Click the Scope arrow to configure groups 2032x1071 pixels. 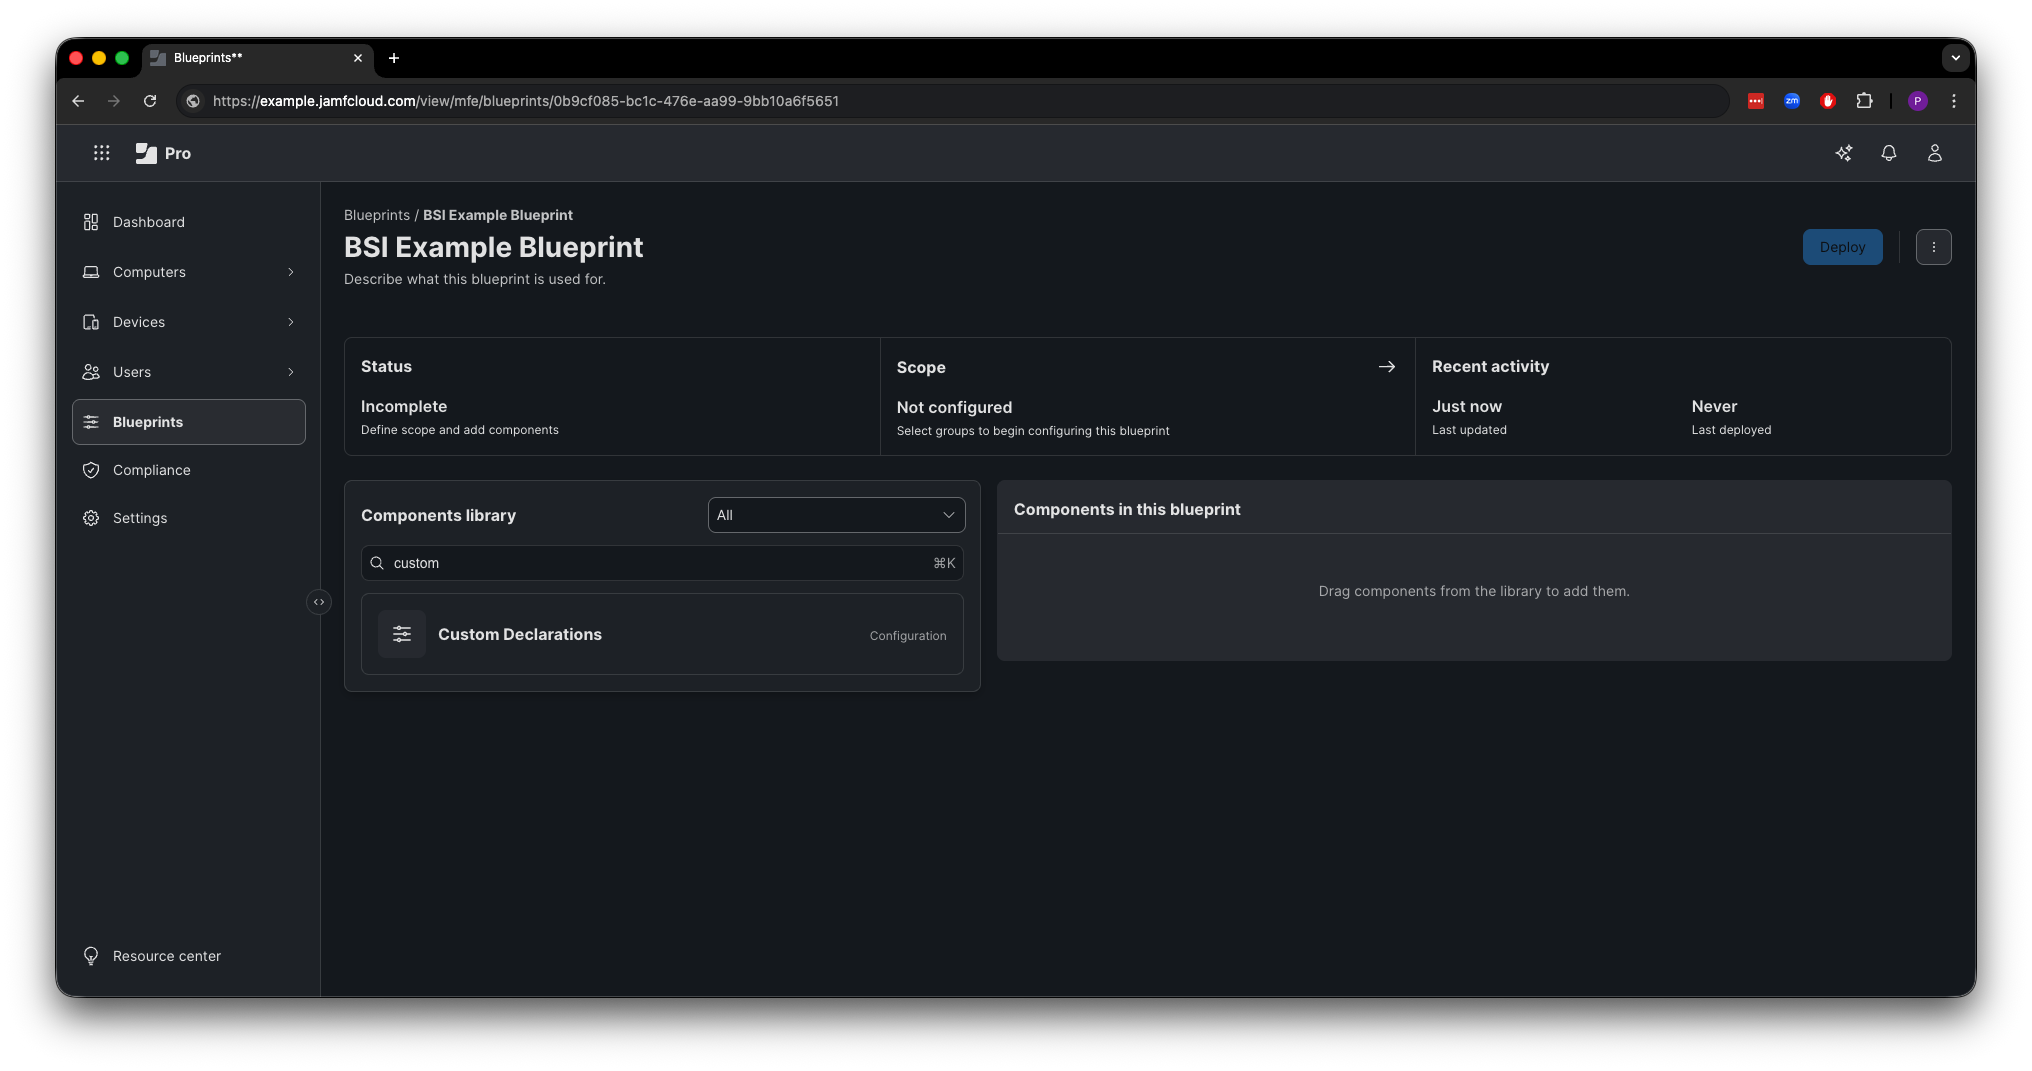tap(1387, 366)
